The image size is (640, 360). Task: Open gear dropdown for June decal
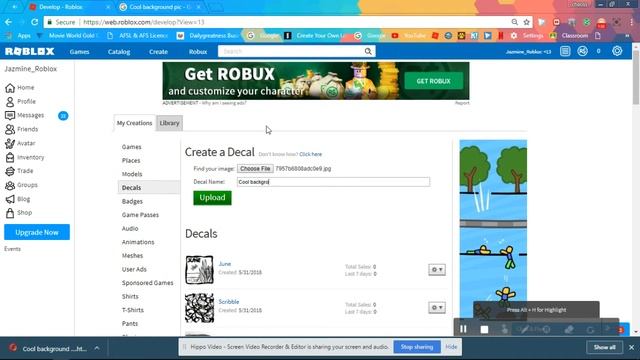tap(437, 269)
